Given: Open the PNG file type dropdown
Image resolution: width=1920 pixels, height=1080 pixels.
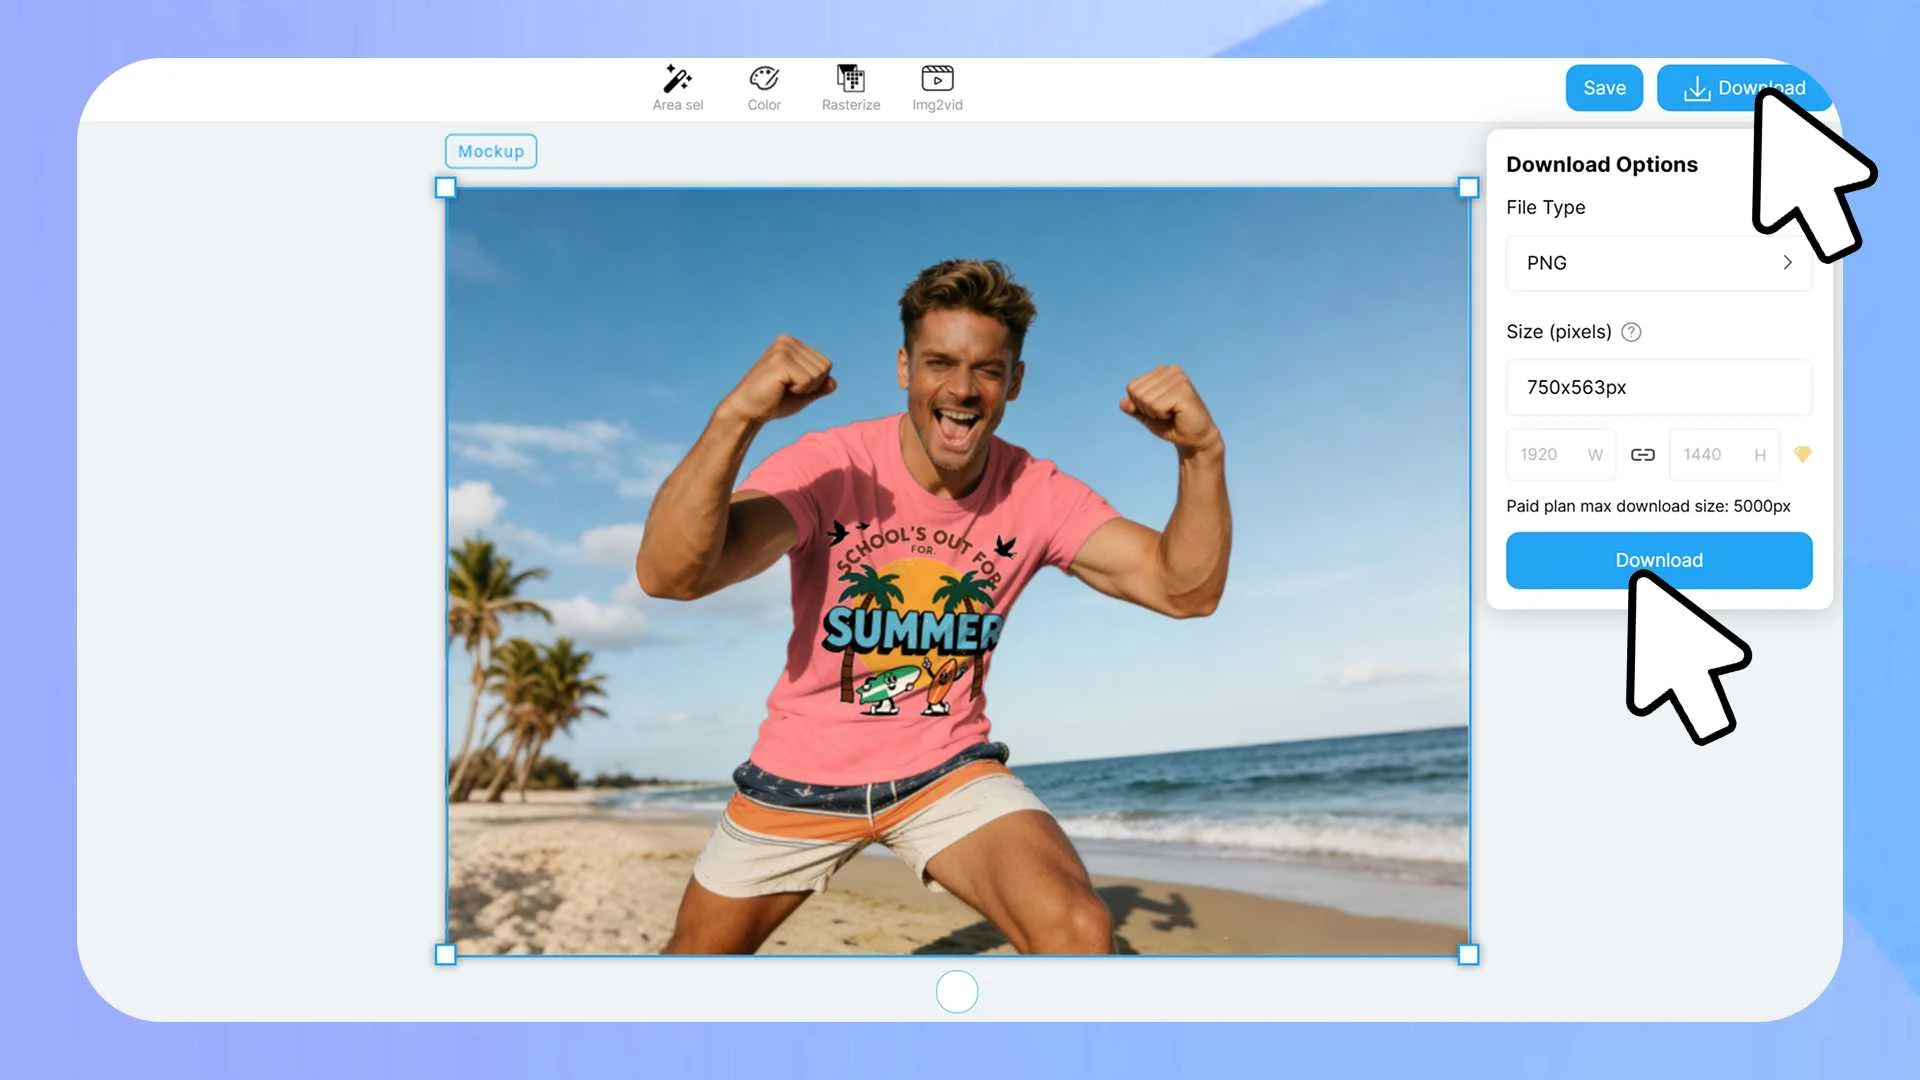Looking at the screenshot, I should click(x=1659, y=263).
